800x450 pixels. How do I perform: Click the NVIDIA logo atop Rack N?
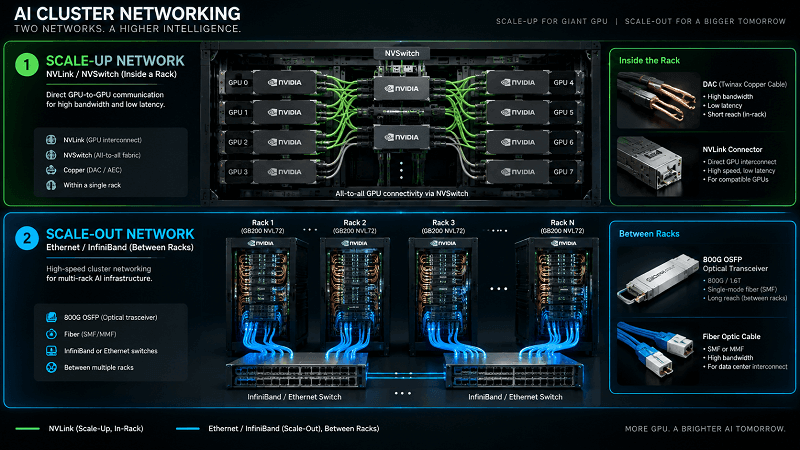(564, 243)
